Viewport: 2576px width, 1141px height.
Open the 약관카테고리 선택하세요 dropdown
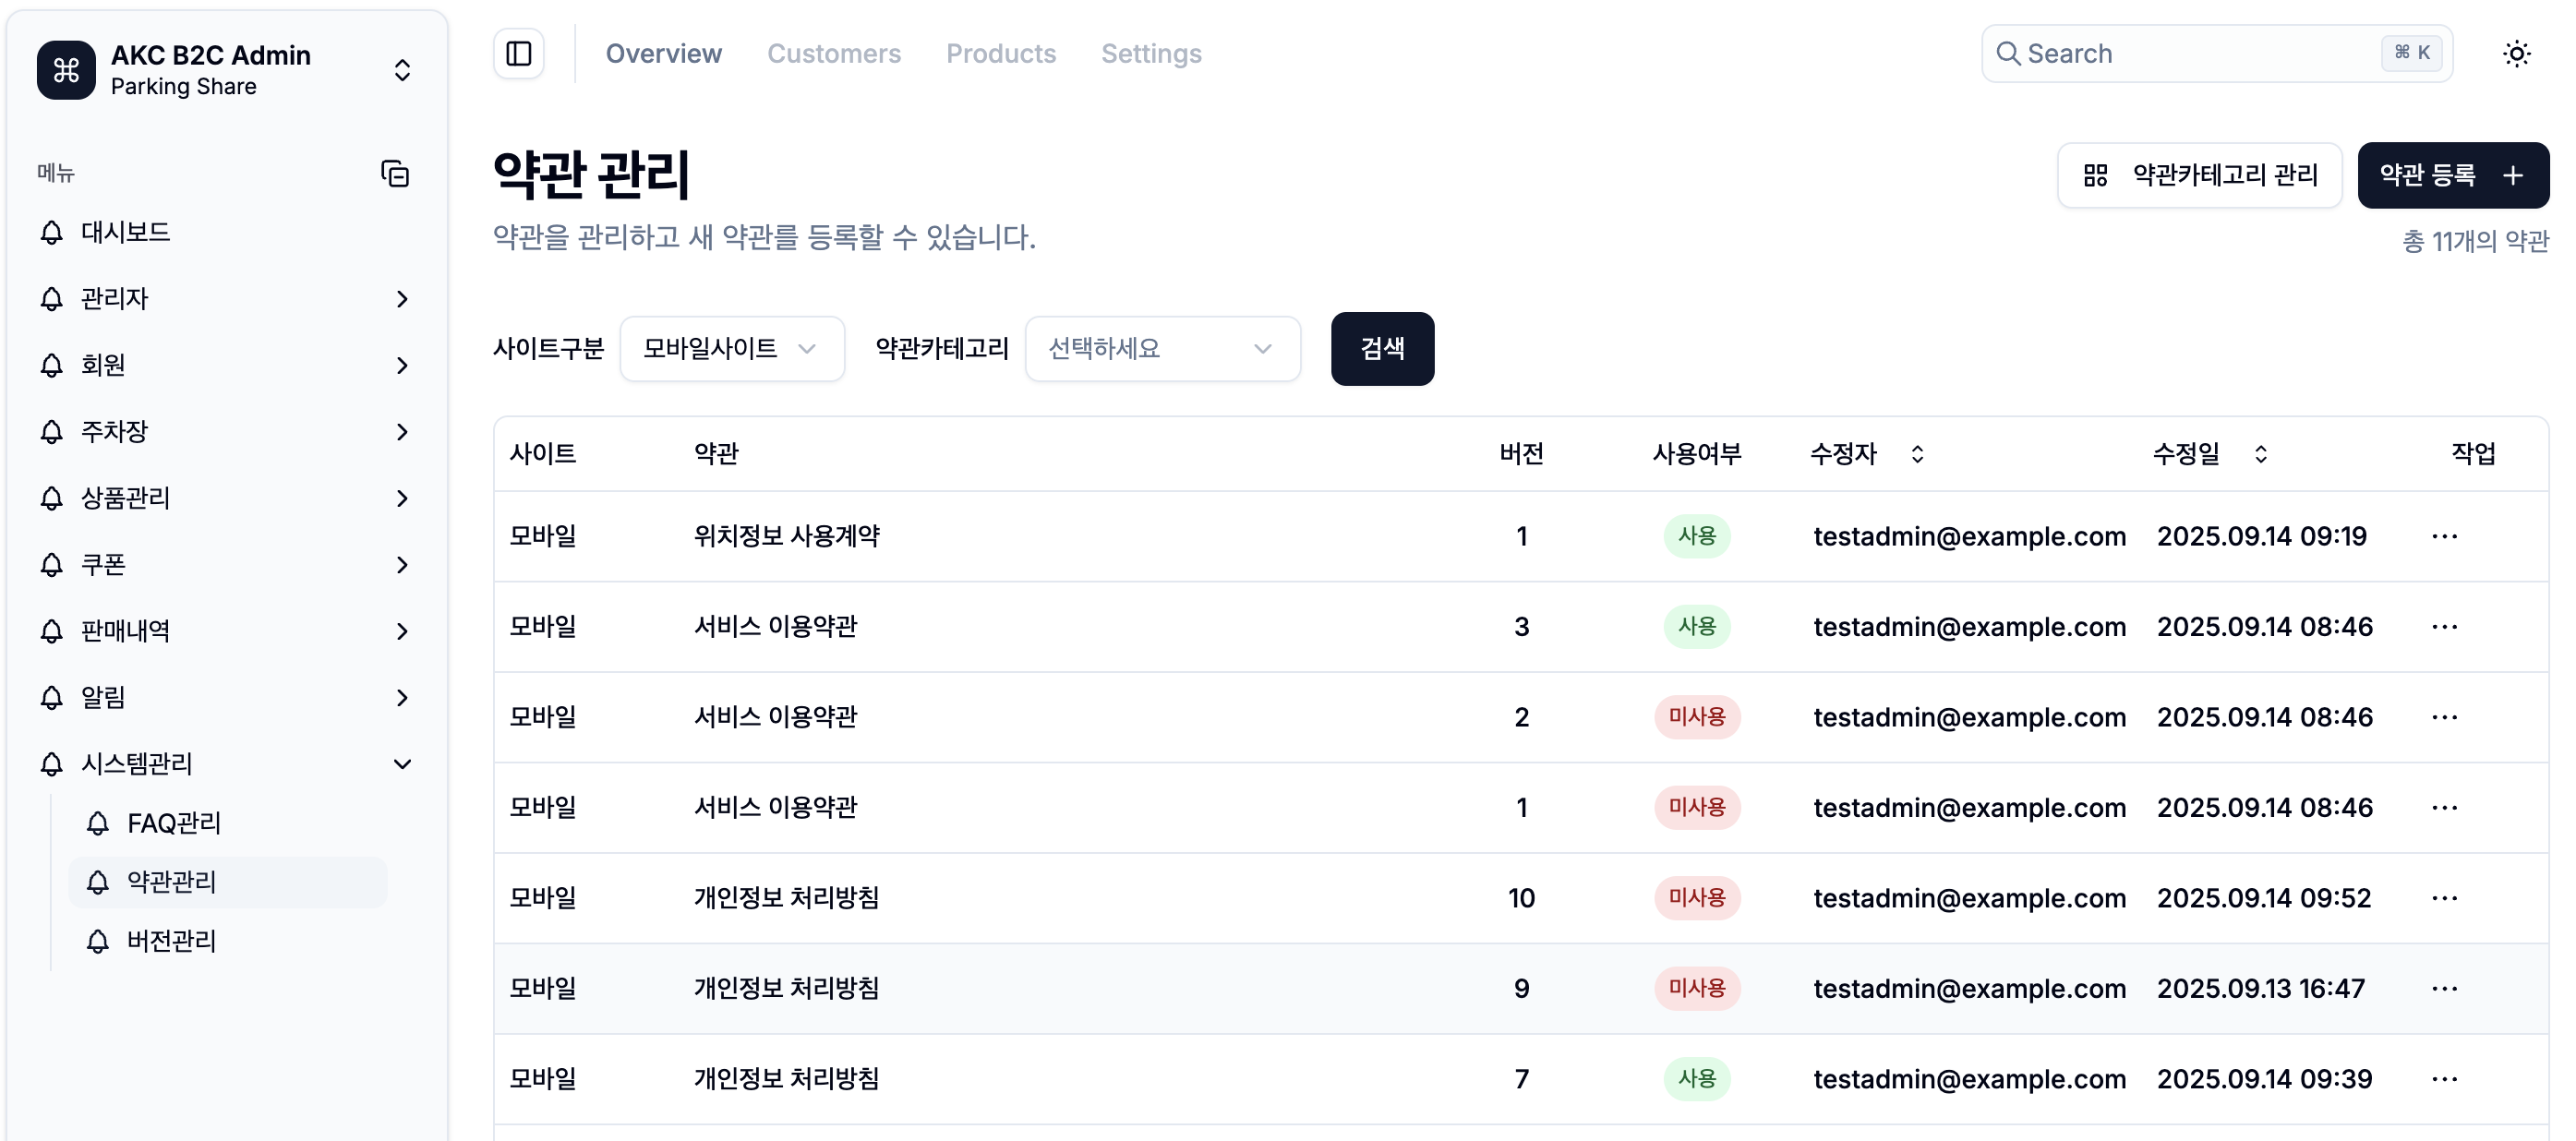pos(1162,348)
